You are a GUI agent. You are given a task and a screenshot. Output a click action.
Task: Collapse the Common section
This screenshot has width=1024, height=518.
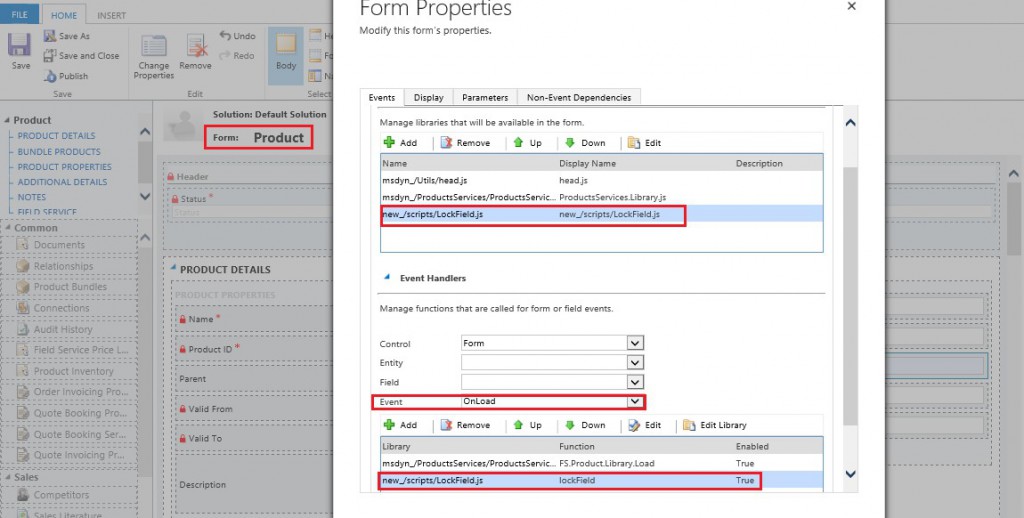coord(7,228)
